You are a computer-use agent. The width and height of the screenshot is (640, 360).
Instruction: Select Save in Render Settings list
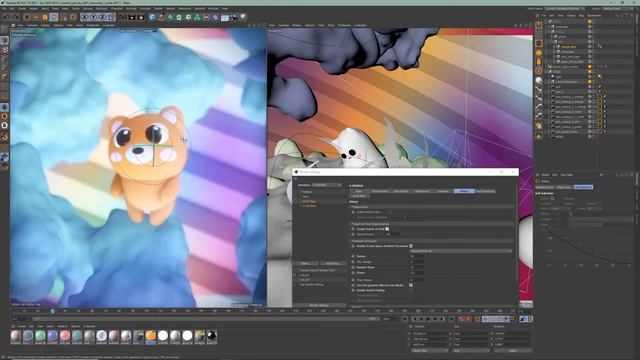tap(305, 196)
